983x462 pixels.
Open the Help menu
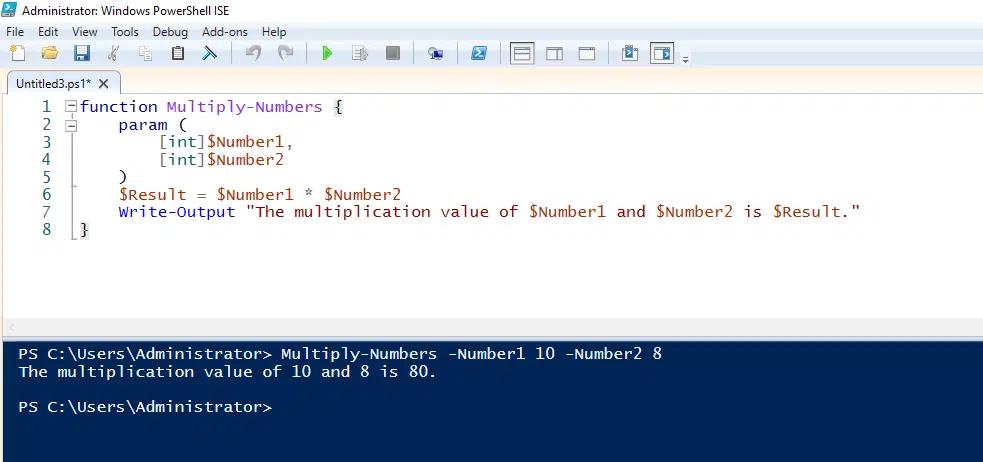(x=274, y=31)
